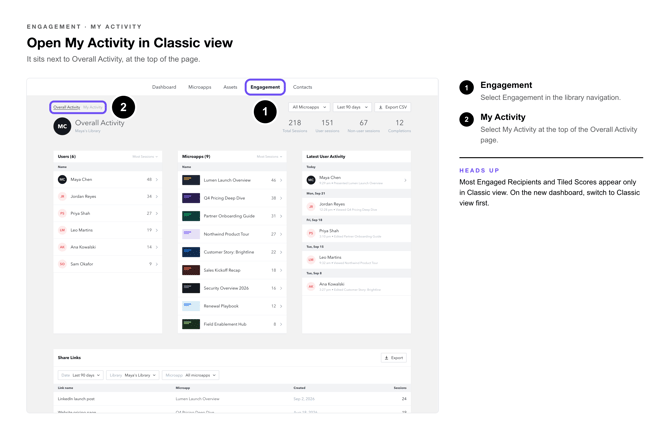670x430 pixels.
Task: Click Priya Shah avatar in Latest User Activity
Action: (x=311, y=233)
